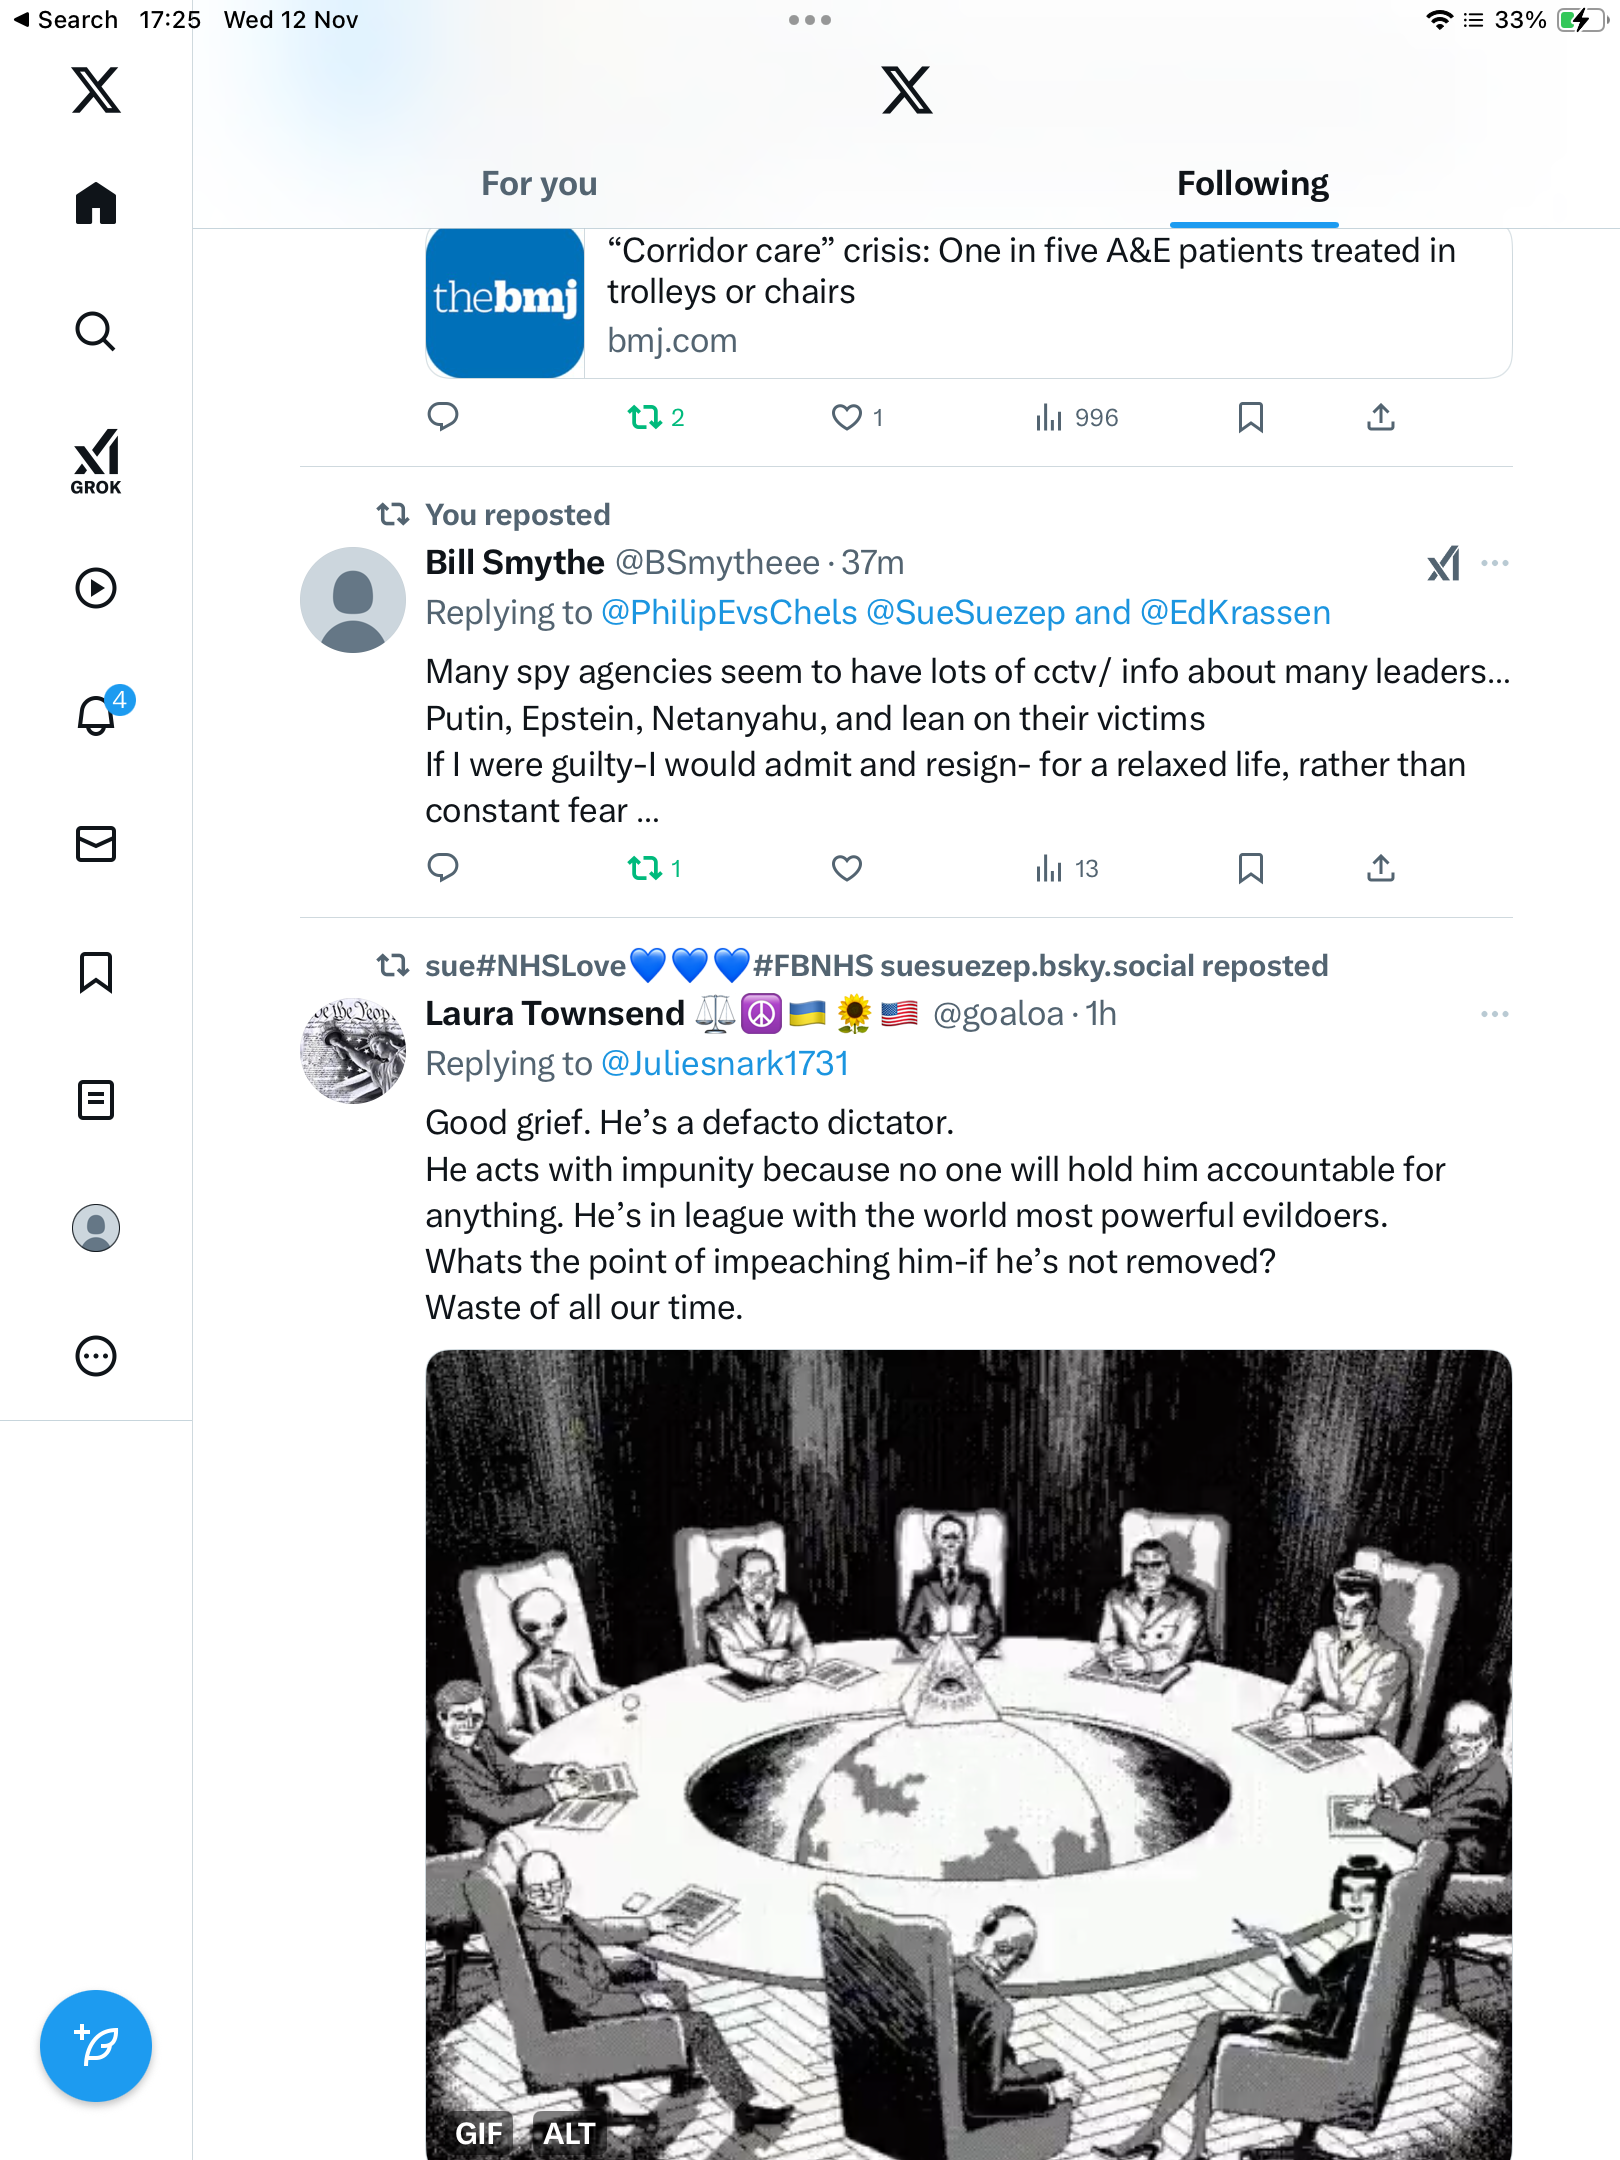Image resolution: width=1620 pixels, height=2160 pixels.
Task: Ask Grok about Bill Smythe's post
Action: pyautogui.click(x=1443, y=564)
